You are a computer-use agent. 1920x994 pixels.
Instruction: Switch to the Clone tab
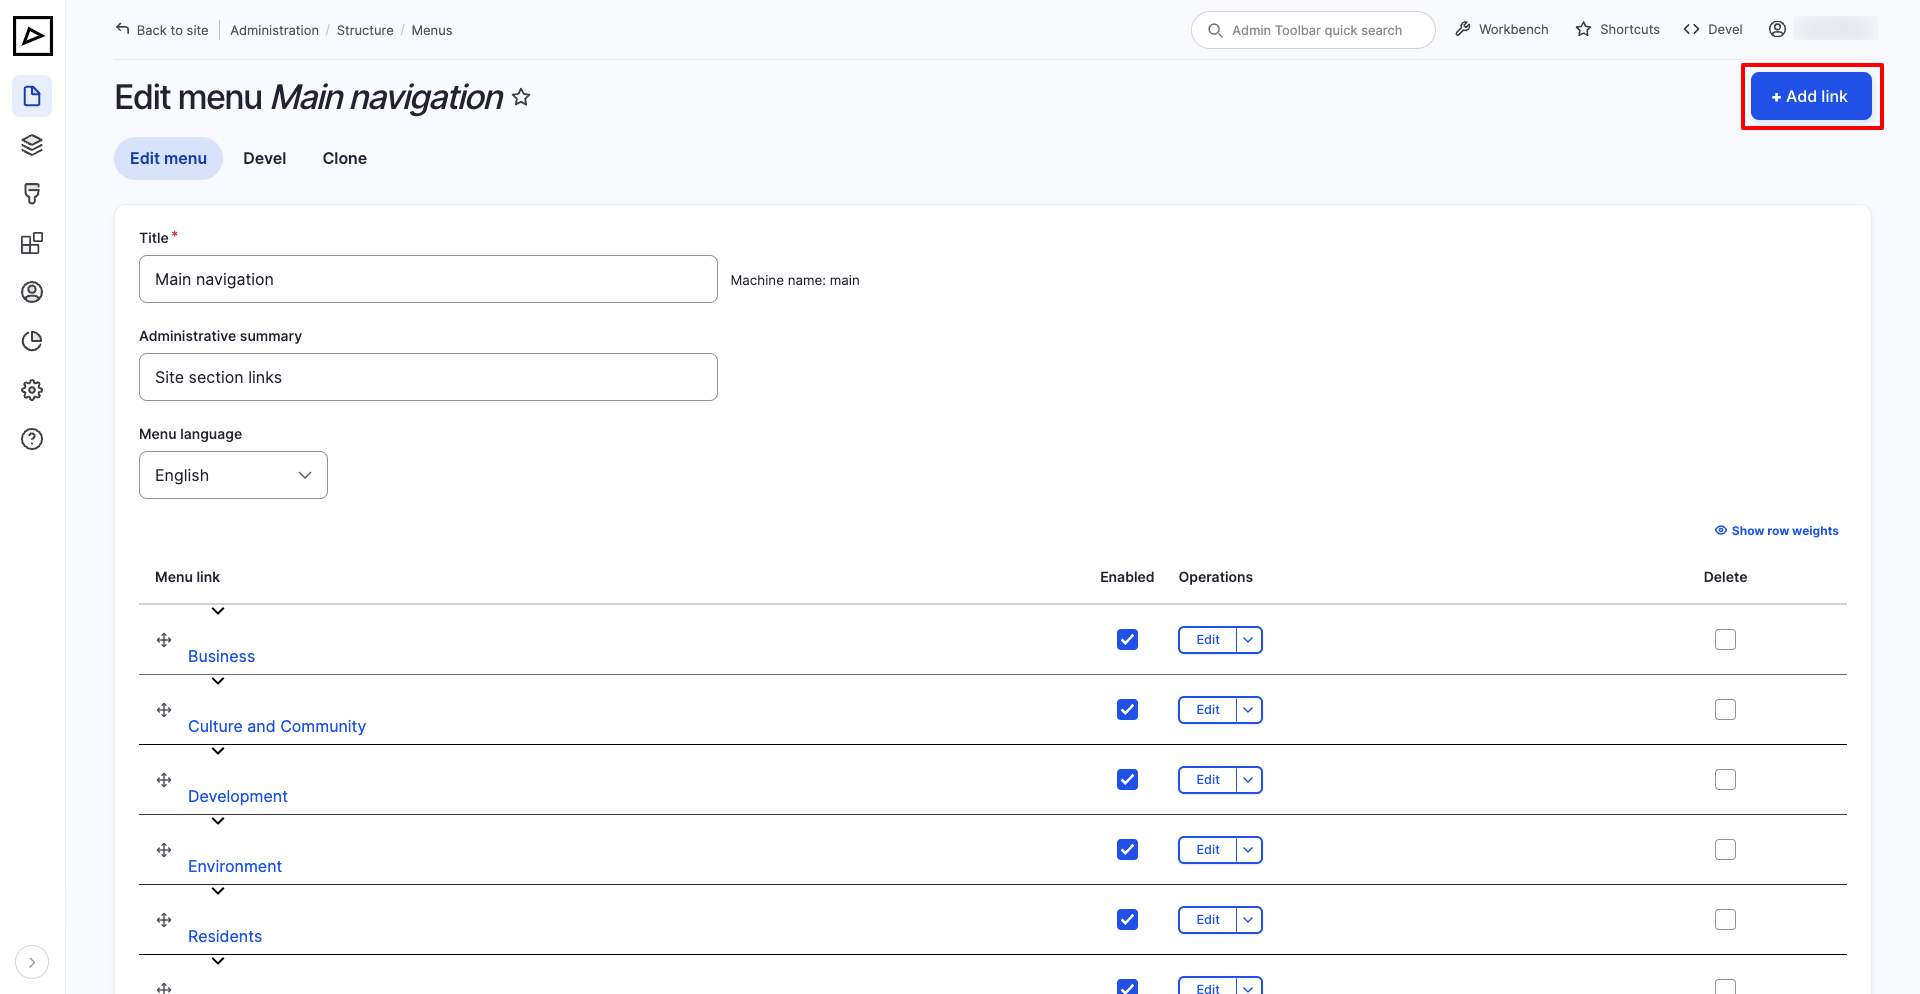344,158
